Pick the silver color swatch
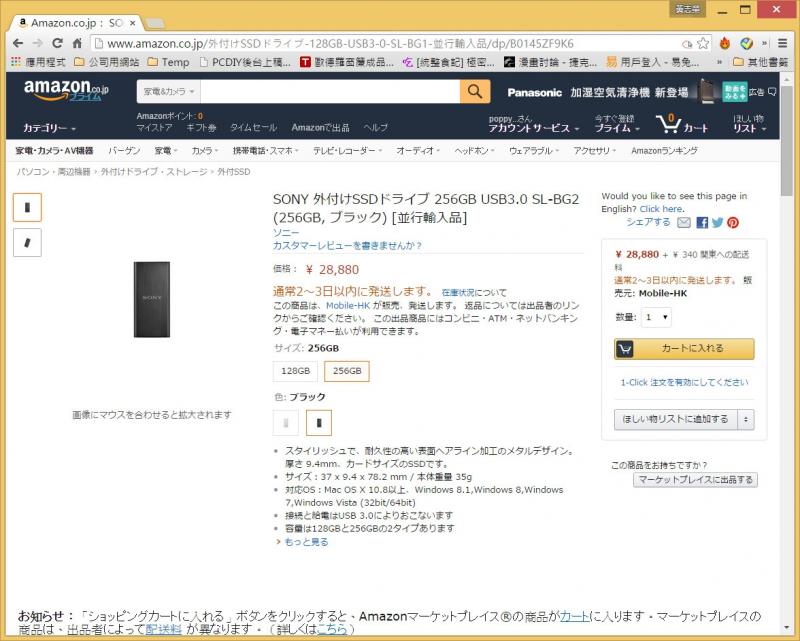Image resolution: width=800 pixels, height=641 pixels. click(286, 423)
